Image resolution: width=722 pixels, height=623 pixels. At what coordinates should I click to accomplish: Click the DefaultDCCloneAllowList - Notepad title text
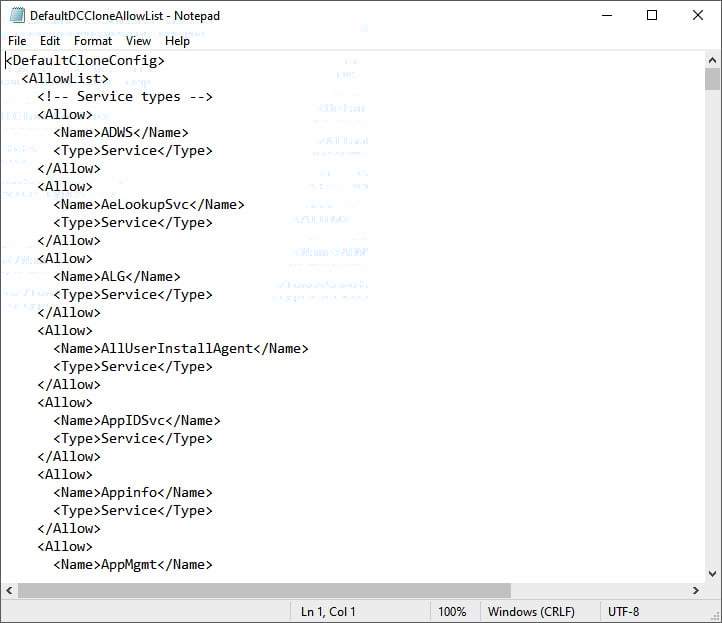(125, 16)
